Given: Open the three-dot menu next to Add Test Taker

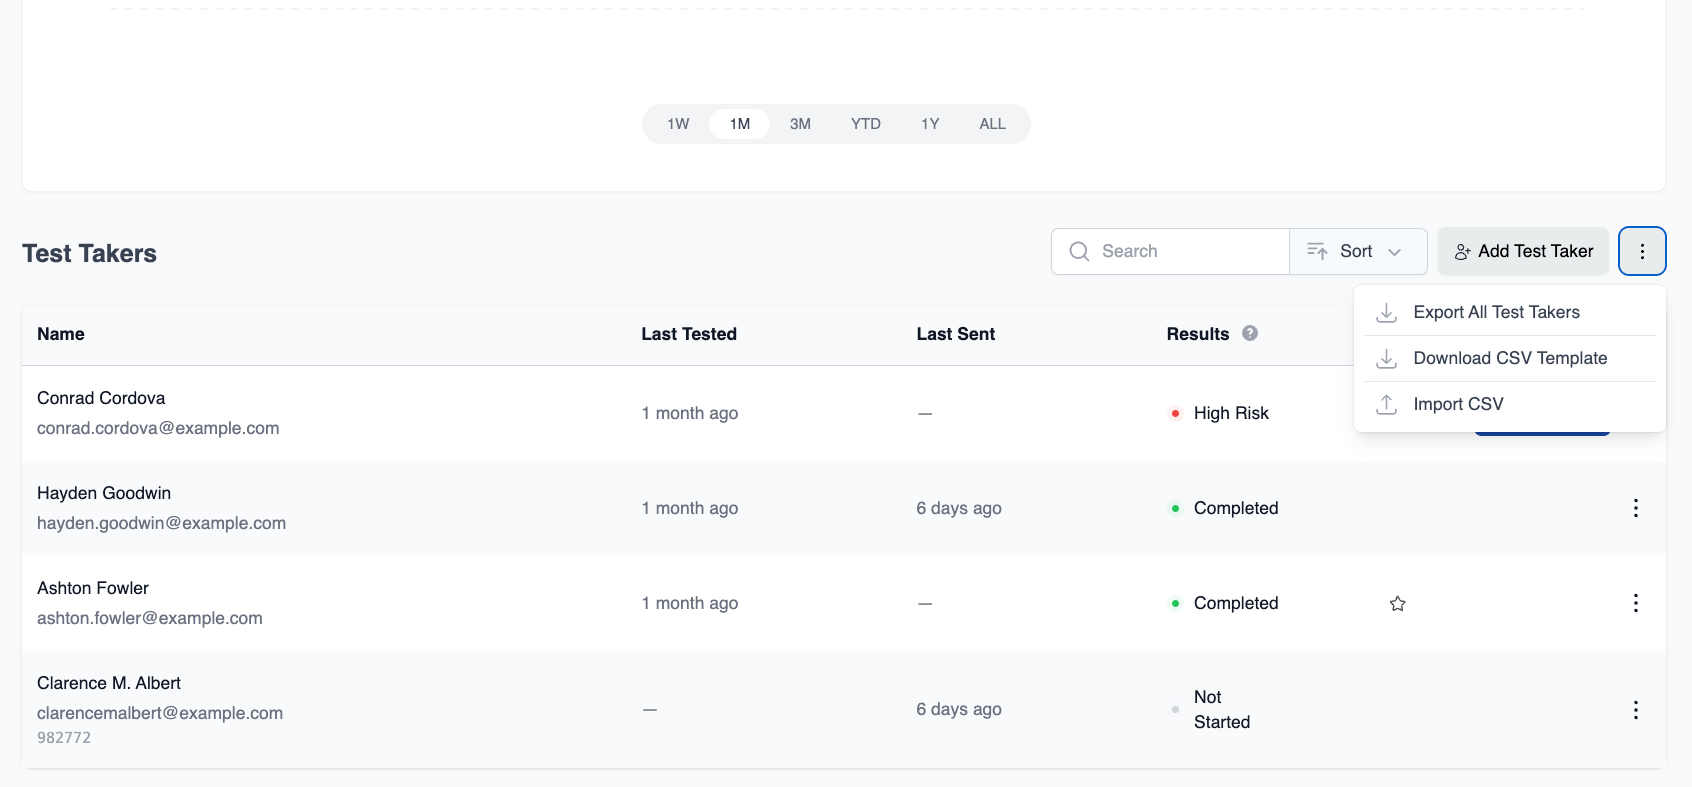Looking at the screenshot, I should click(1642, 251).
